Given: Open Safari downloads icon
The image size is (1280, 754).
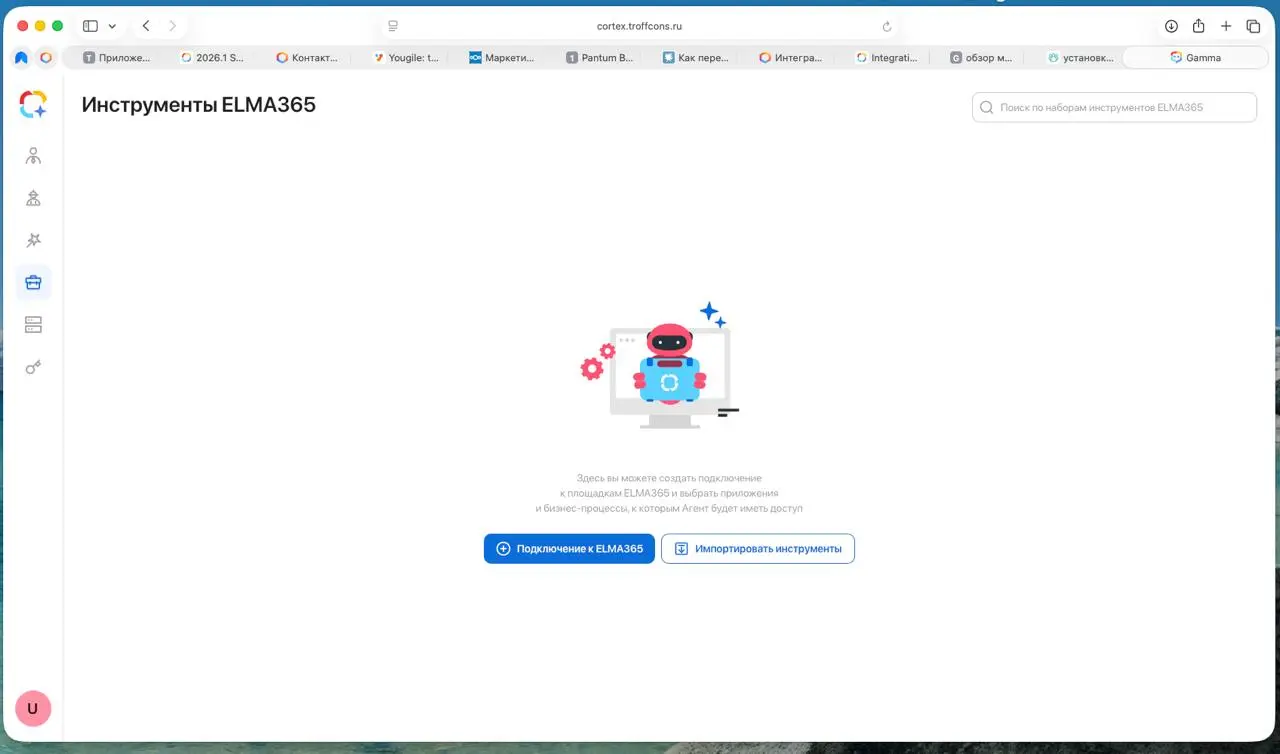Looking at the screenshot, I should [x=1171, y=26].
